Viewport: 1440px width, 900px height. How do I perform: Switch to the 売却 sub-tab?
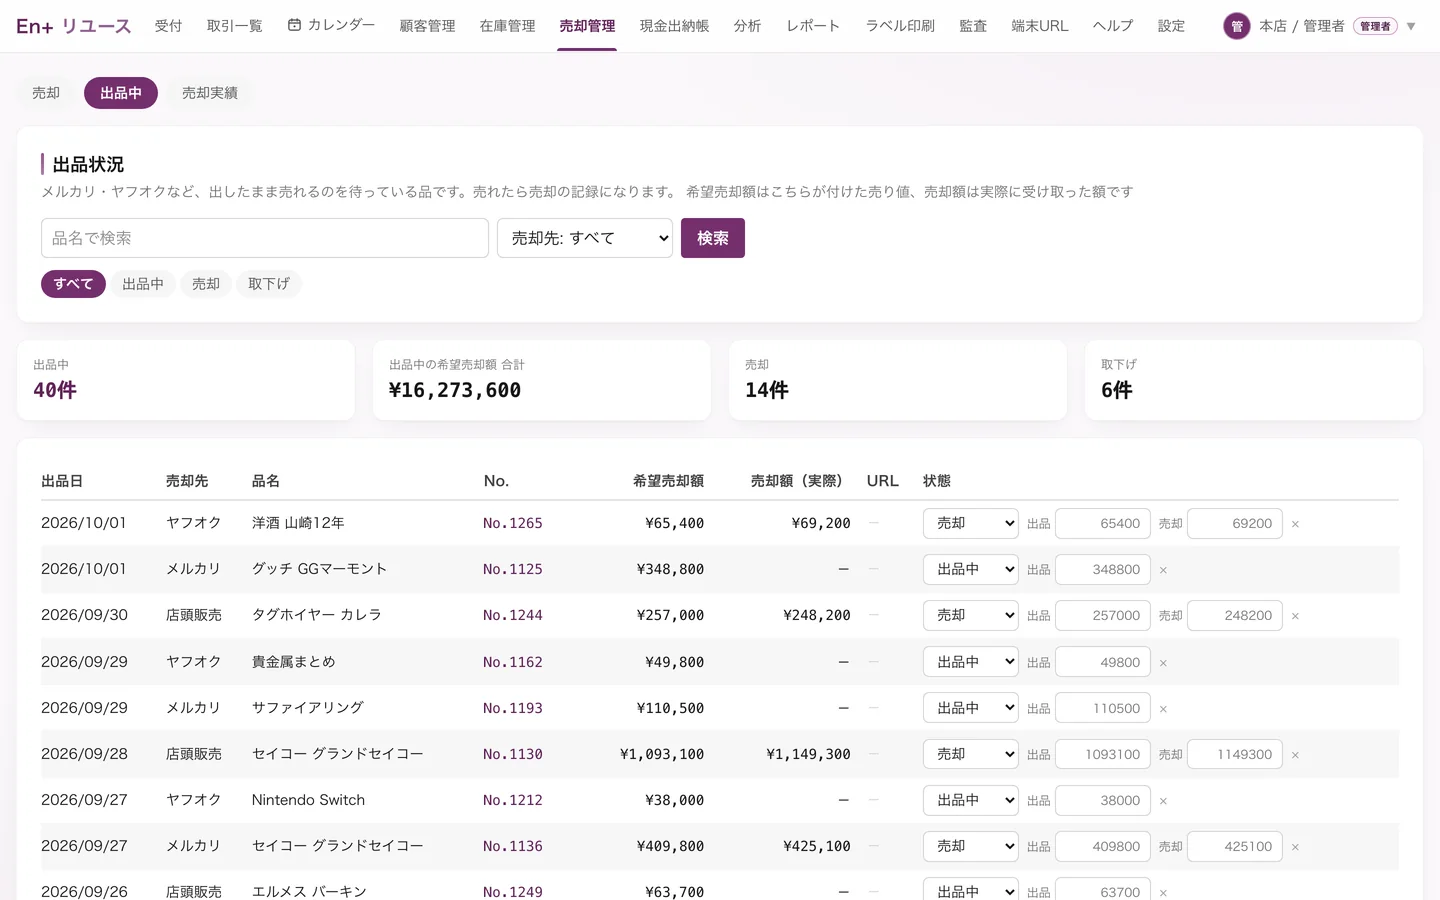(x=46, y=93)
